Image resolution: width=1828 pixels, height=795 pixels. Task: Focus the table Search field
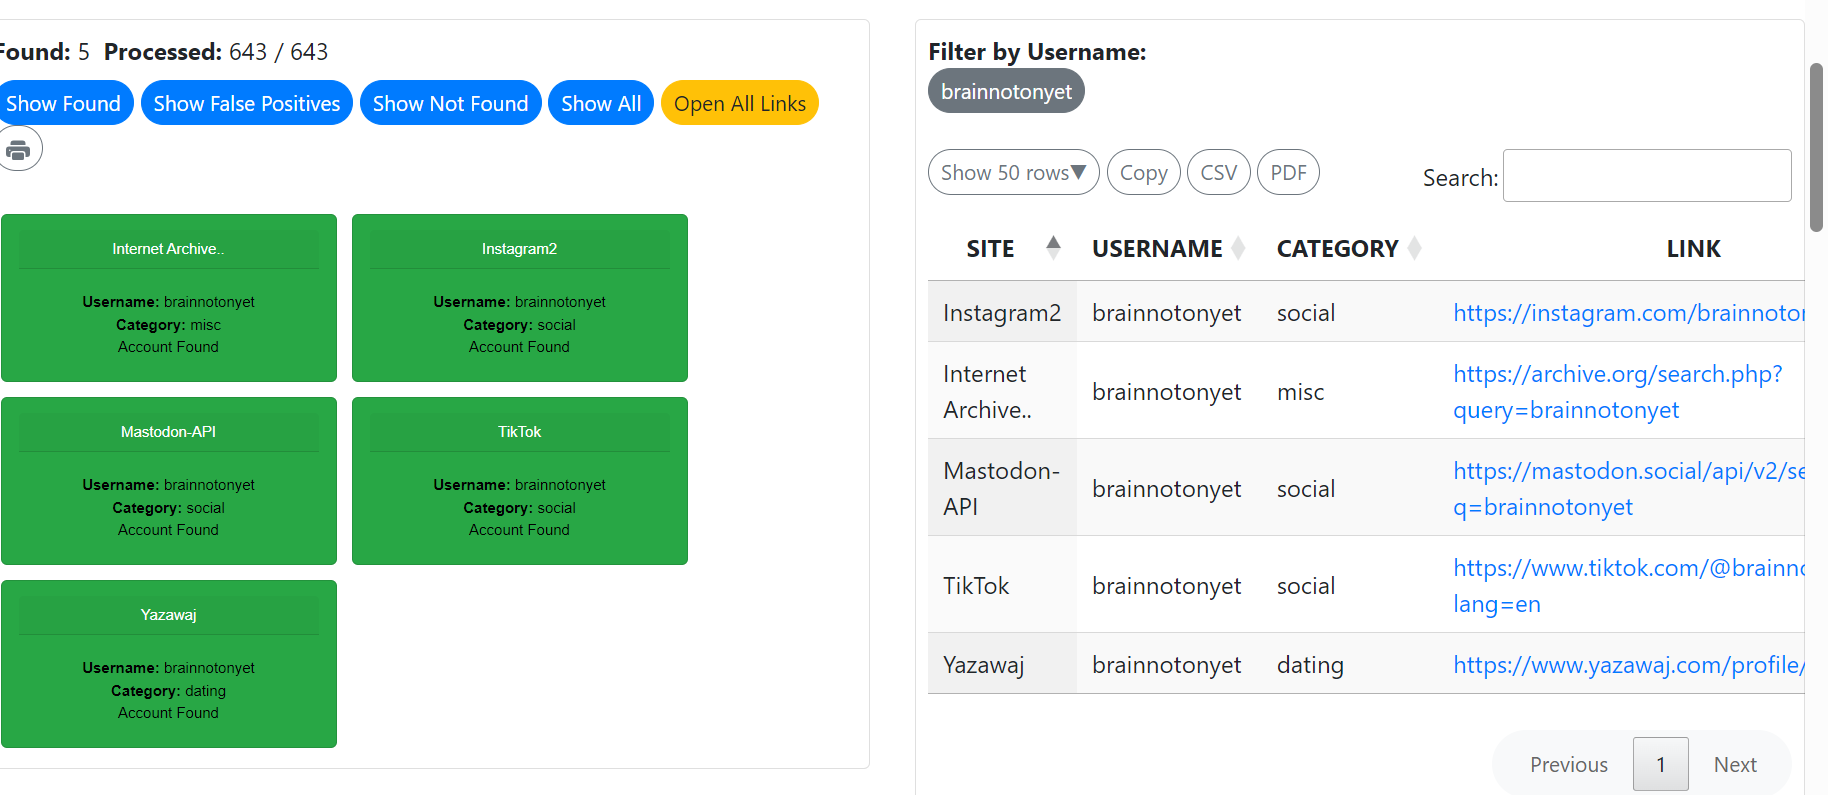1647,176
